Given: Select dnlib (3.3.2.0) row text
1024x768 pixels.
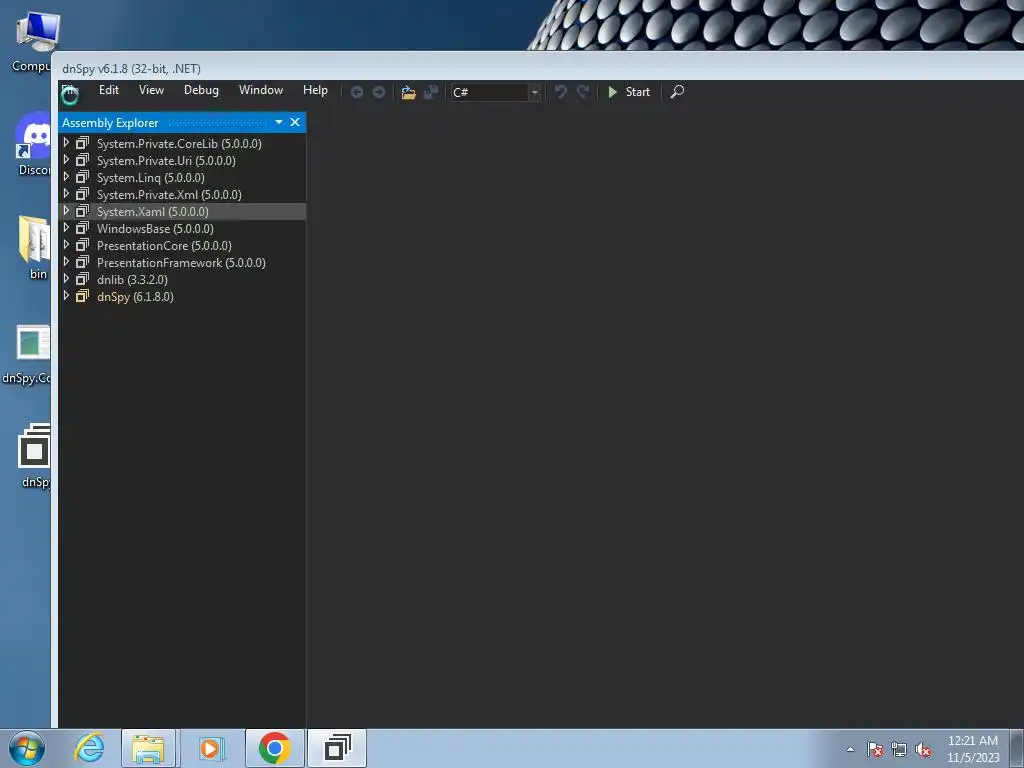Looking at the screenshot, I should pyautogui.click(x=132, y=280).
